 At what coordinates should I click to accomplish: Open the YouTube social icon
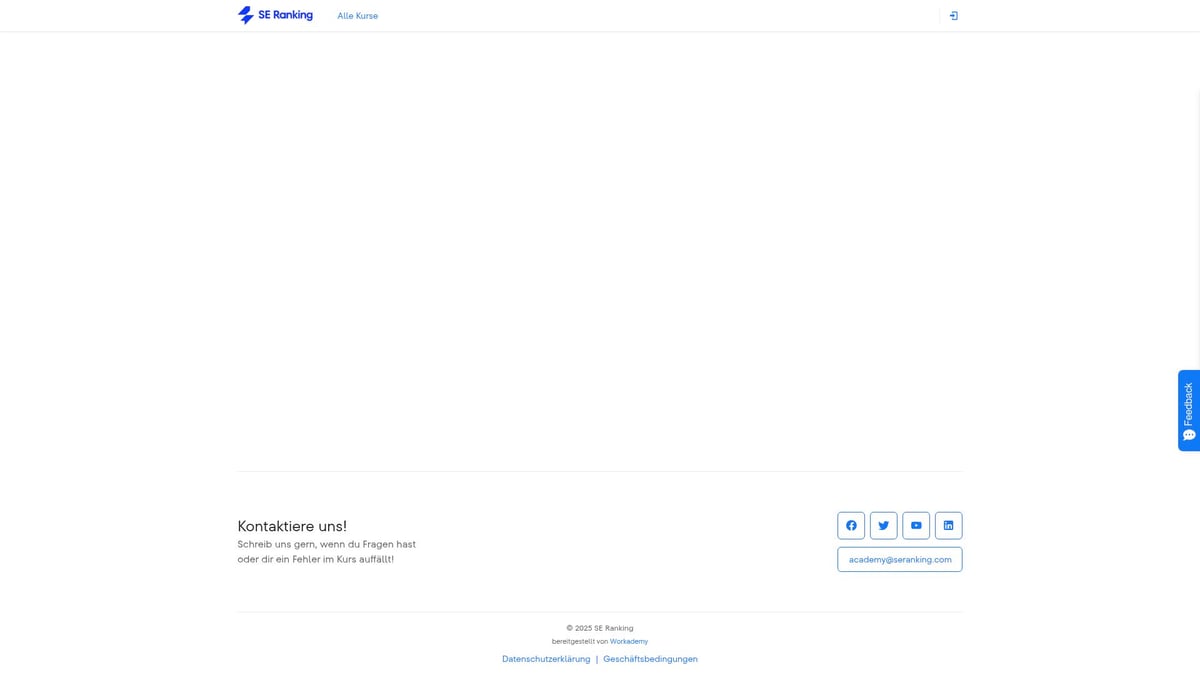click(x=916, y=525)
